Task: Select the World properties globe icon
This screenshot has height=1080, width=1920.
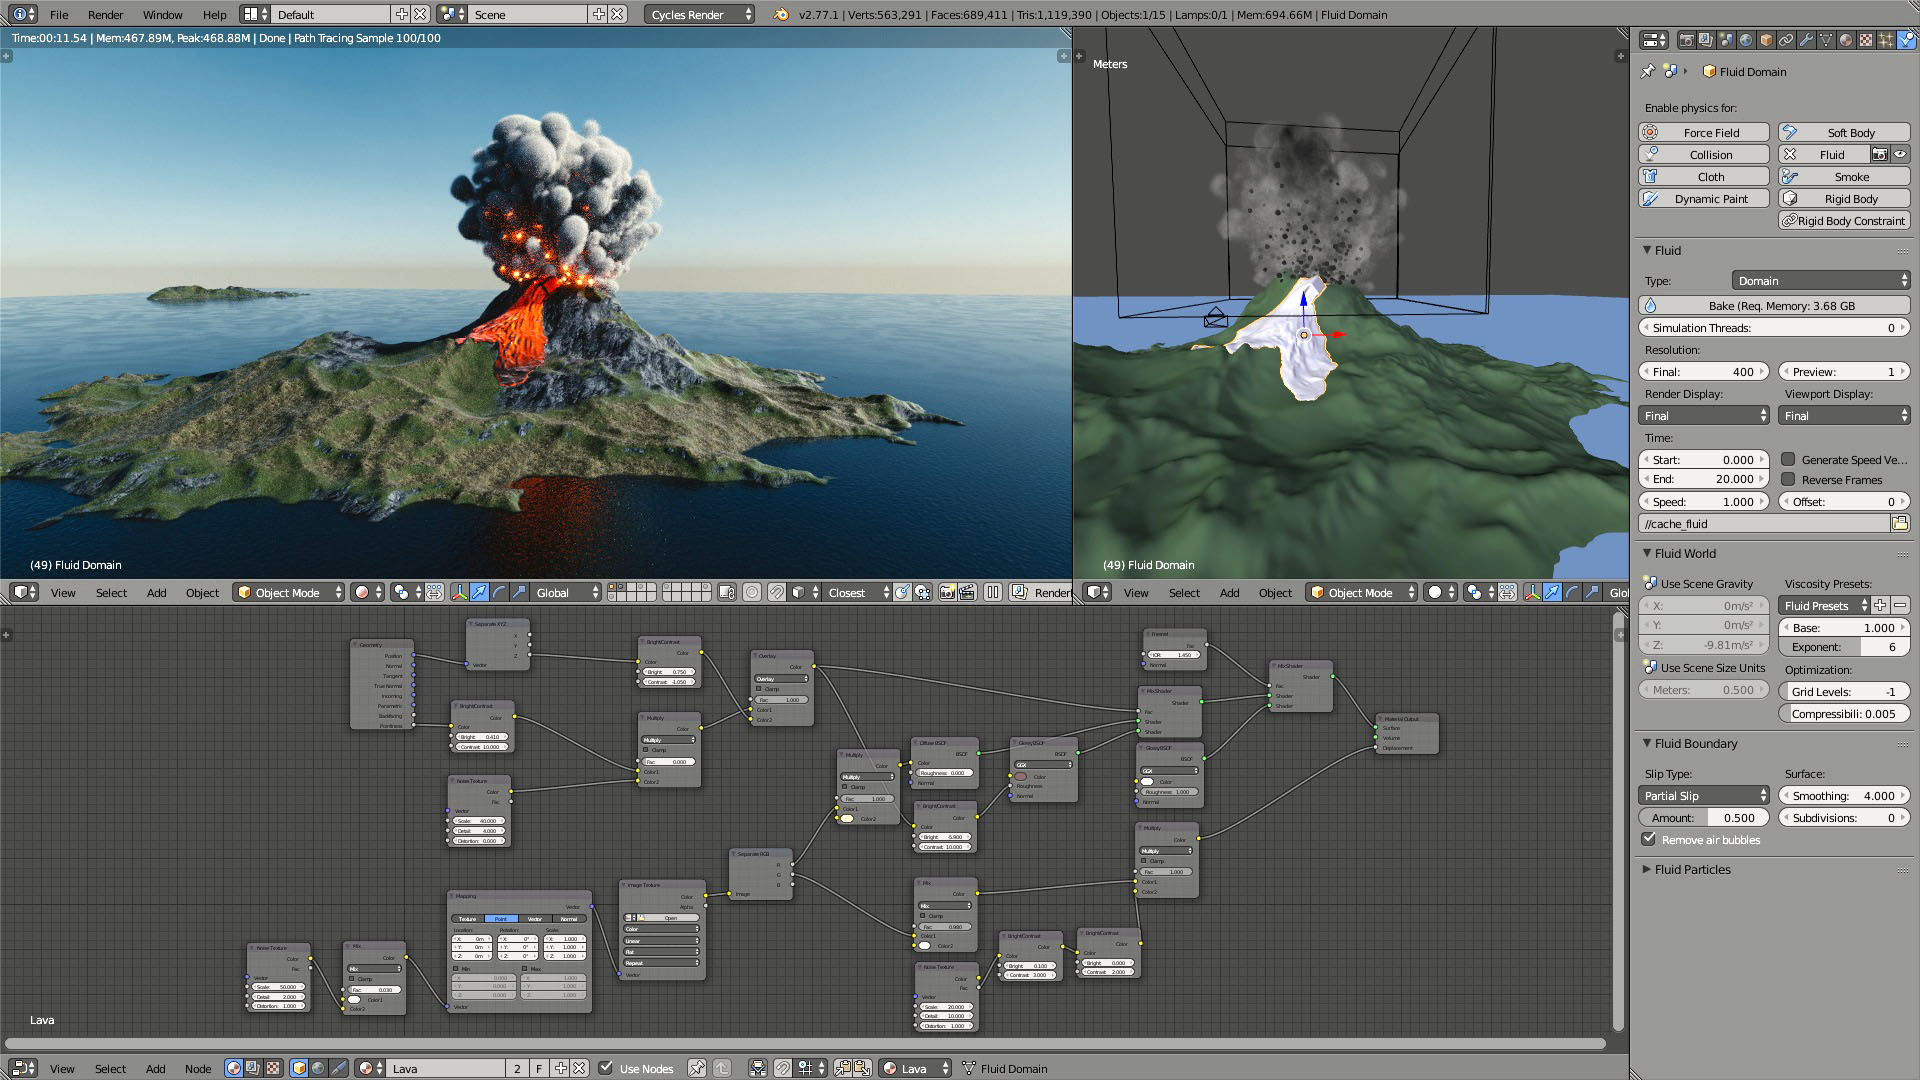Action: [1746, 40]
